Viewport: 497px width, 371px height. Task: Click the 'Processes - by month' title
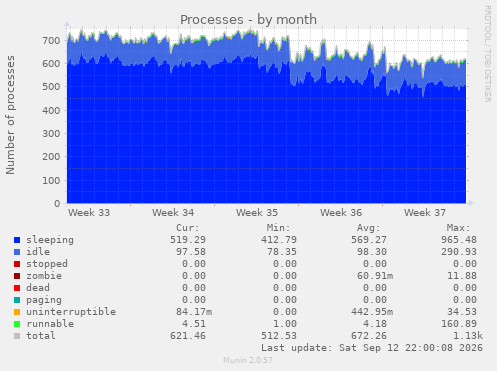(248, 20)
